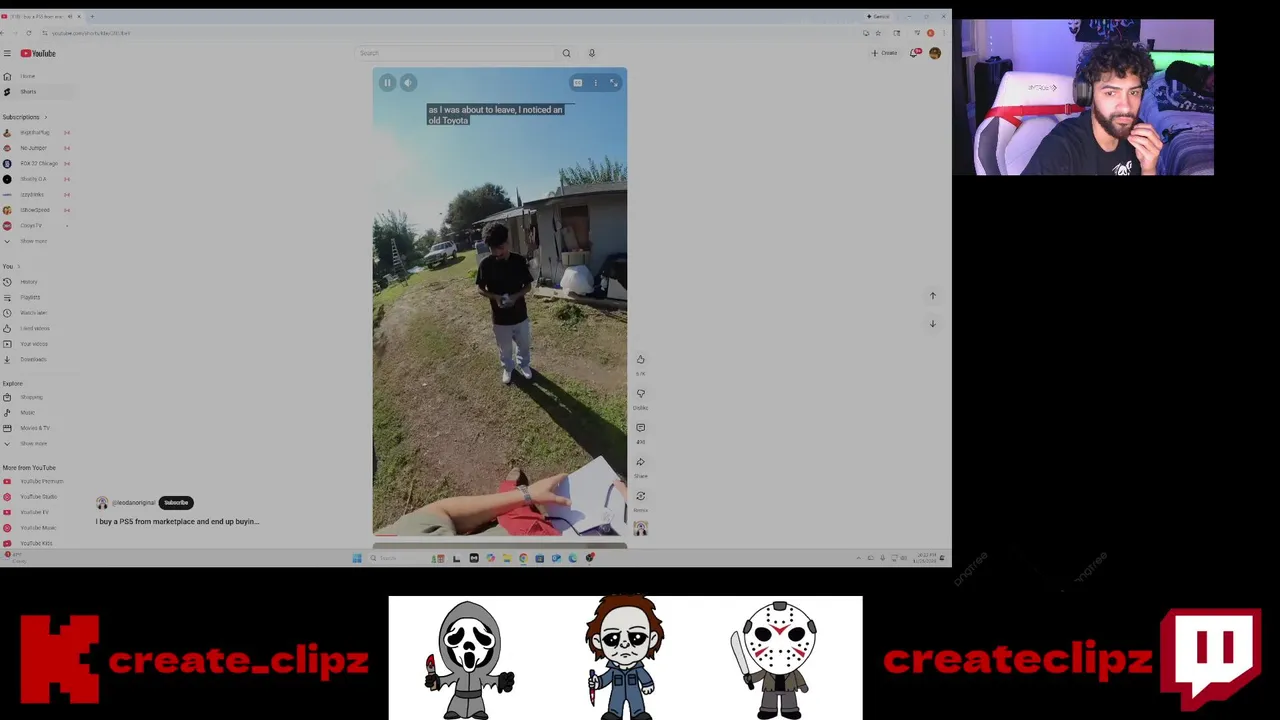
Task: Open Playlists in sidebar
Action: 29,297
